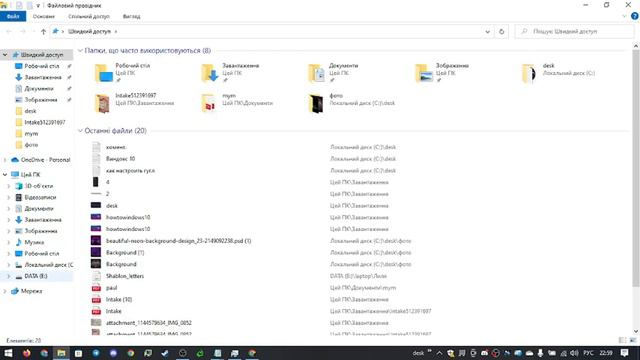Refresh the Швидкий доступ view
This screenshot has height=360, width=640.
pyautogui.click(x=502, y=31)
